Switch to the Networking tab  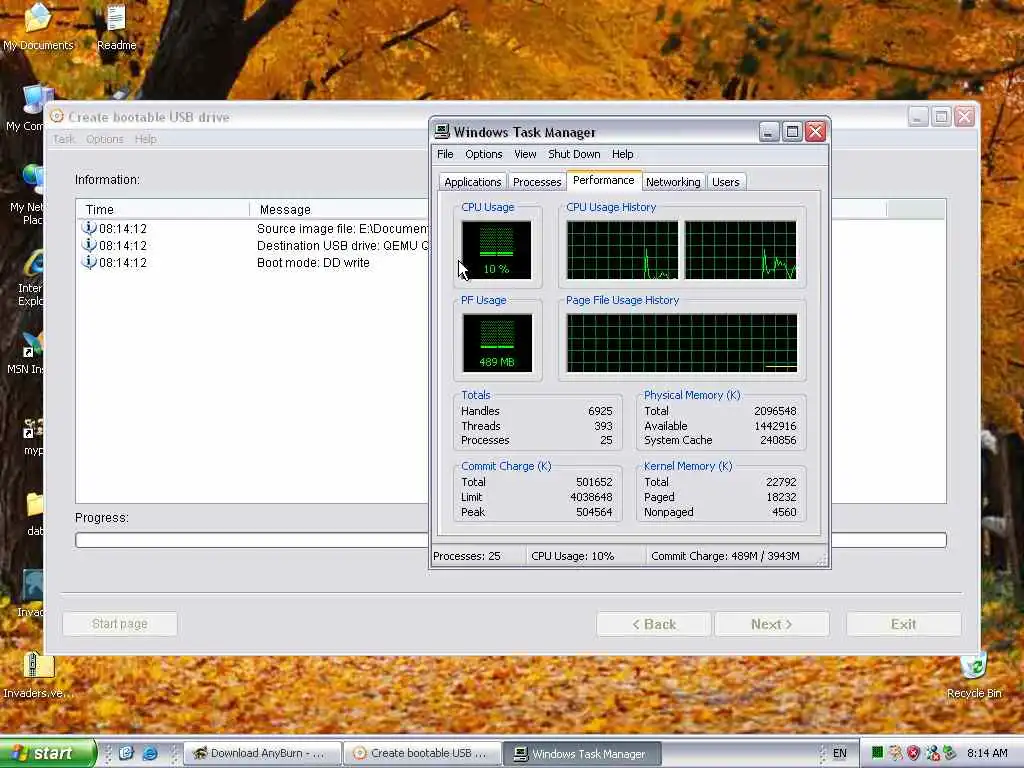[x=673, y=182]
